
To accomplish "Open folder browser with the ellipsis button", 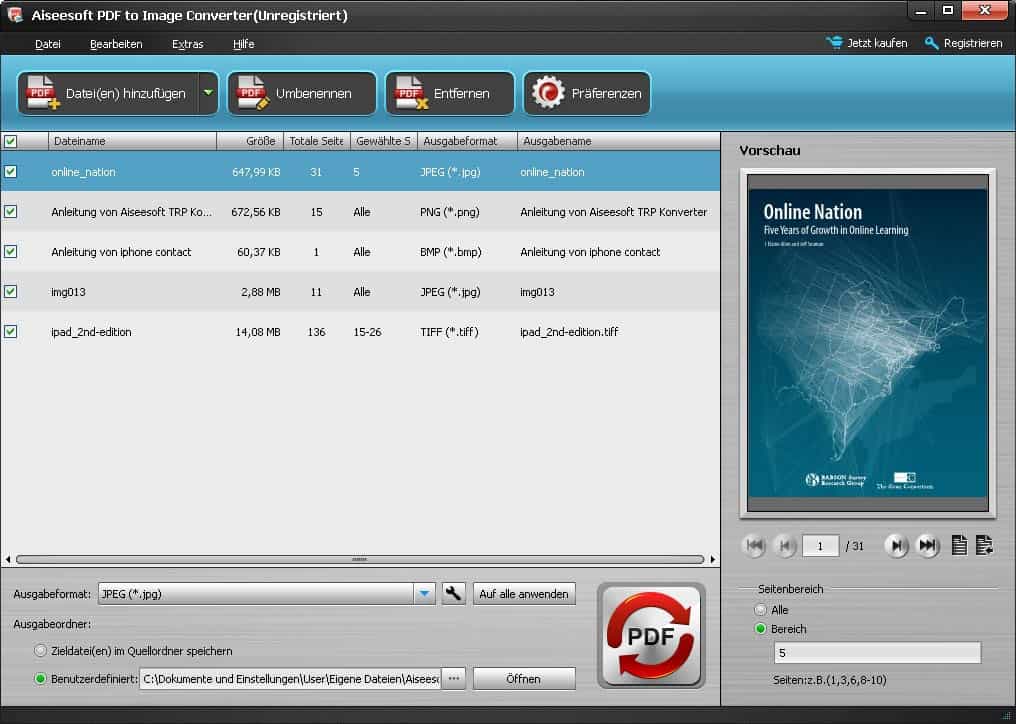I will coord(453,678).
